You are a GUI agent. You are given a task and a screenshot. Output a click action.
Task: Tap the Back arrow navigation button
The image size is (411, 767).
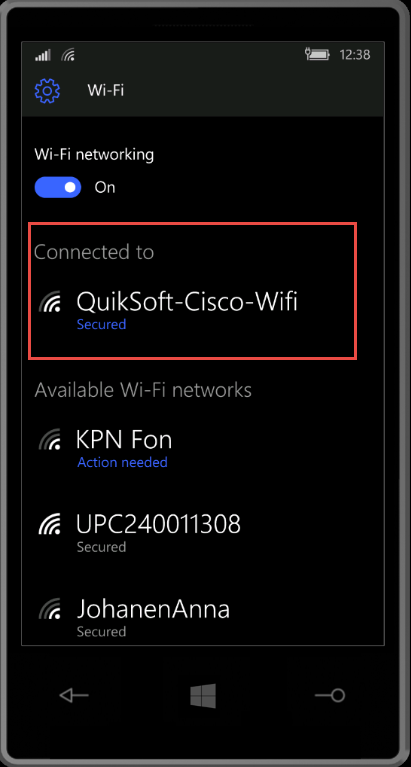coord(74,695)
